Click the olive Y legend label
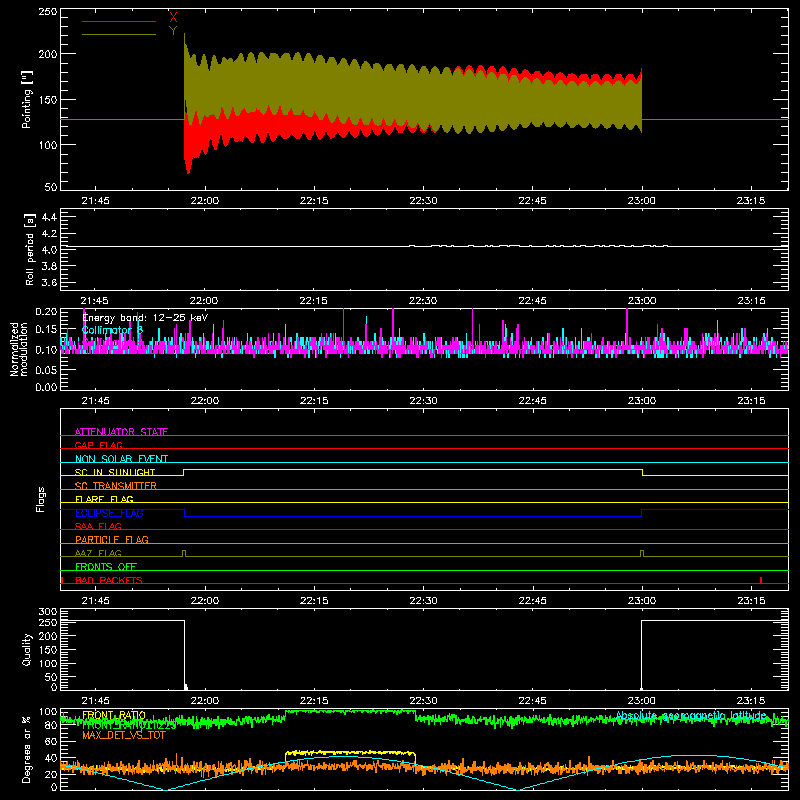The width and height of the screenshot is (800, 800). (x=173, y=31)
